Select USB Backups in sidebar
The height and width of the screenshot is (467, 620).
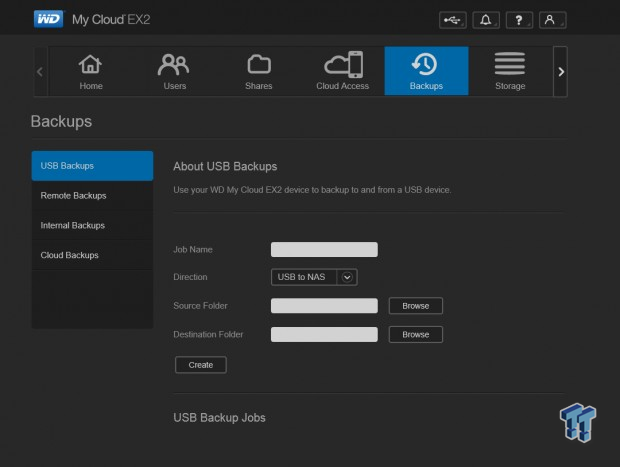[x=93, y=166]
